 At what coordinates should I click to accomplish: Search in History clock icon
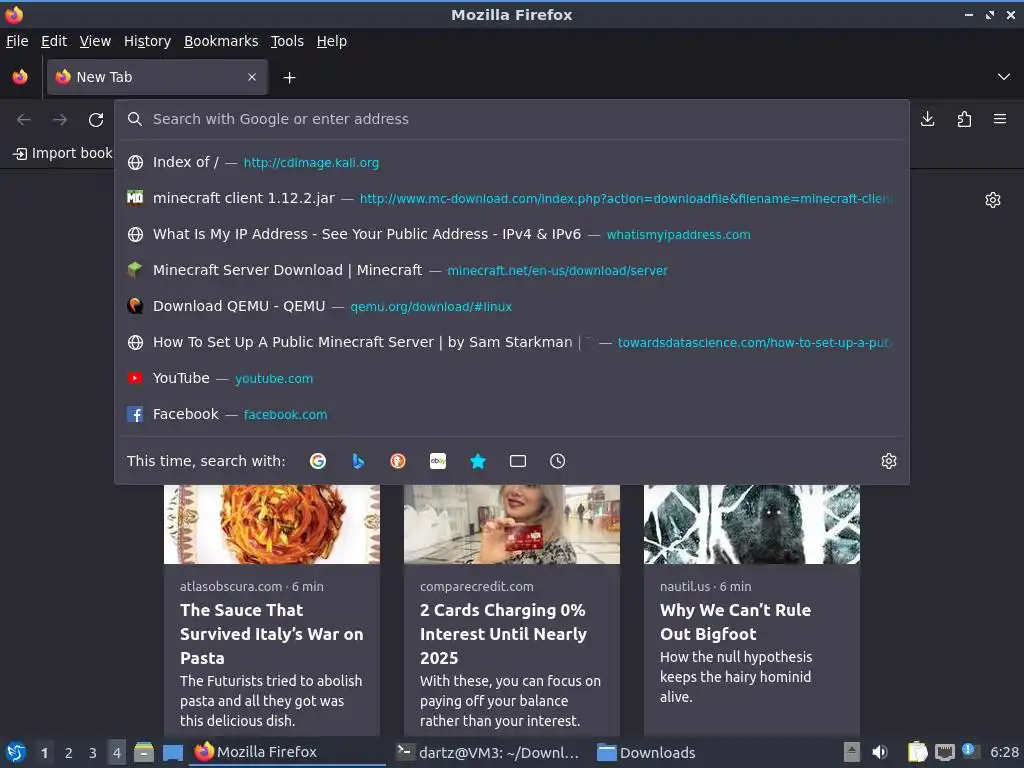point(558,461)
